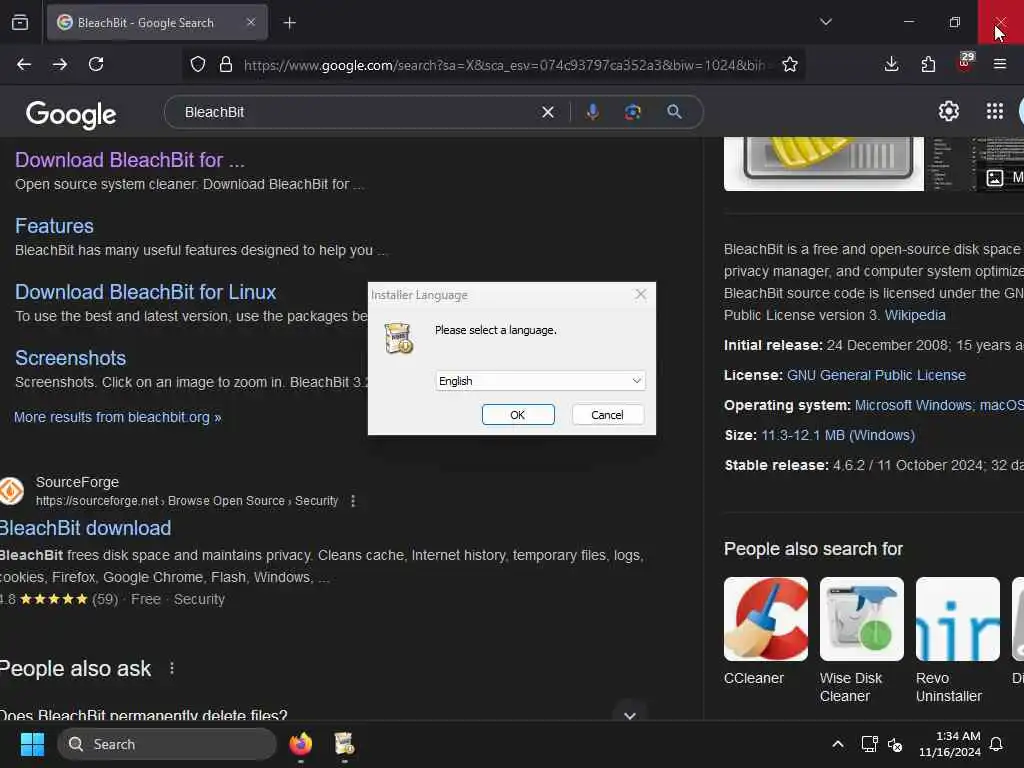Submit search with magnifier icon
This screenshot has width=1024, height=768.
675,112
